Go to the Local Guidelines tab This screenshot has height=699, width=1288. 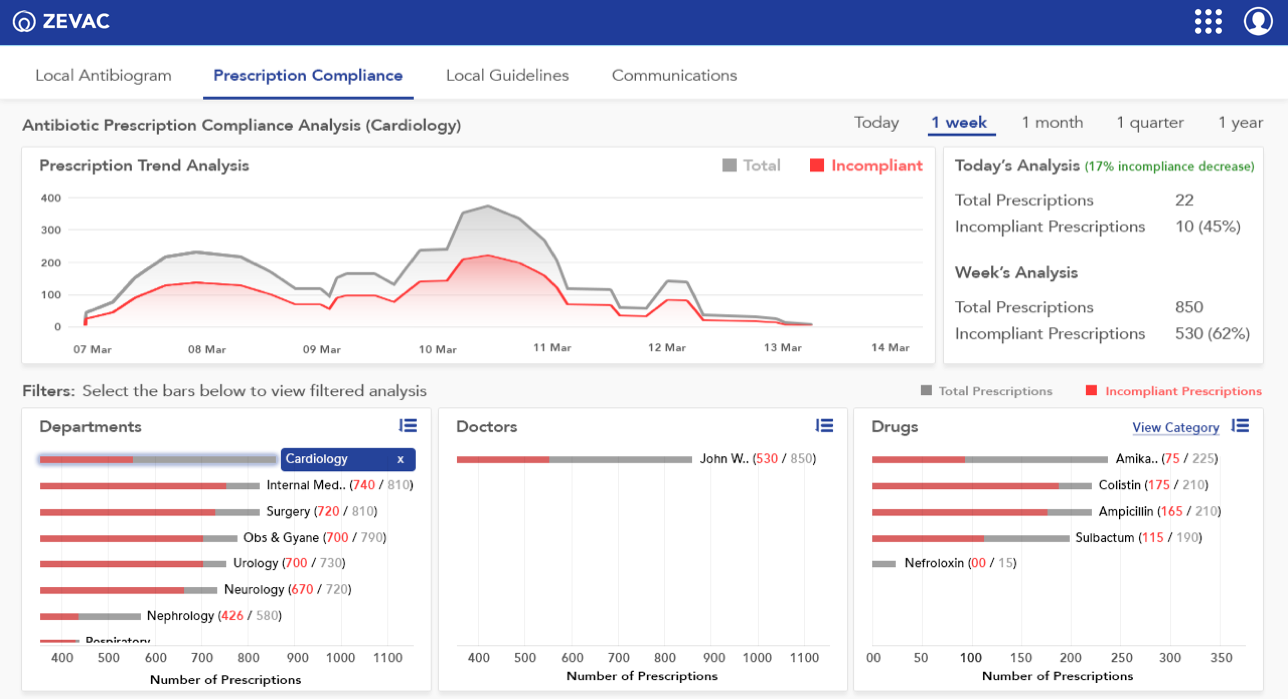pyautogui.click(x=507, y=76)
